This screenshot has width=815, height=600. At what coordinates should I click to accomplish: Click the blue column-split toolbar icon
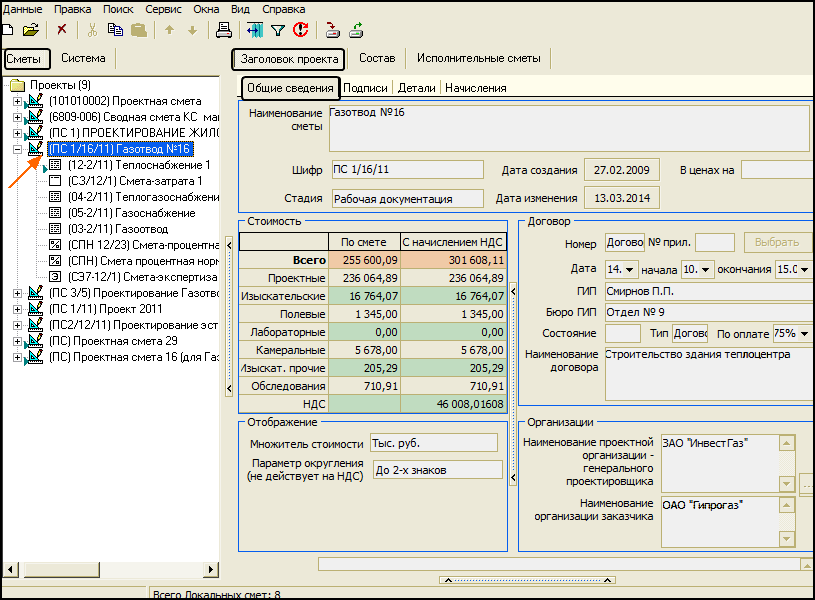pos(255,30)
